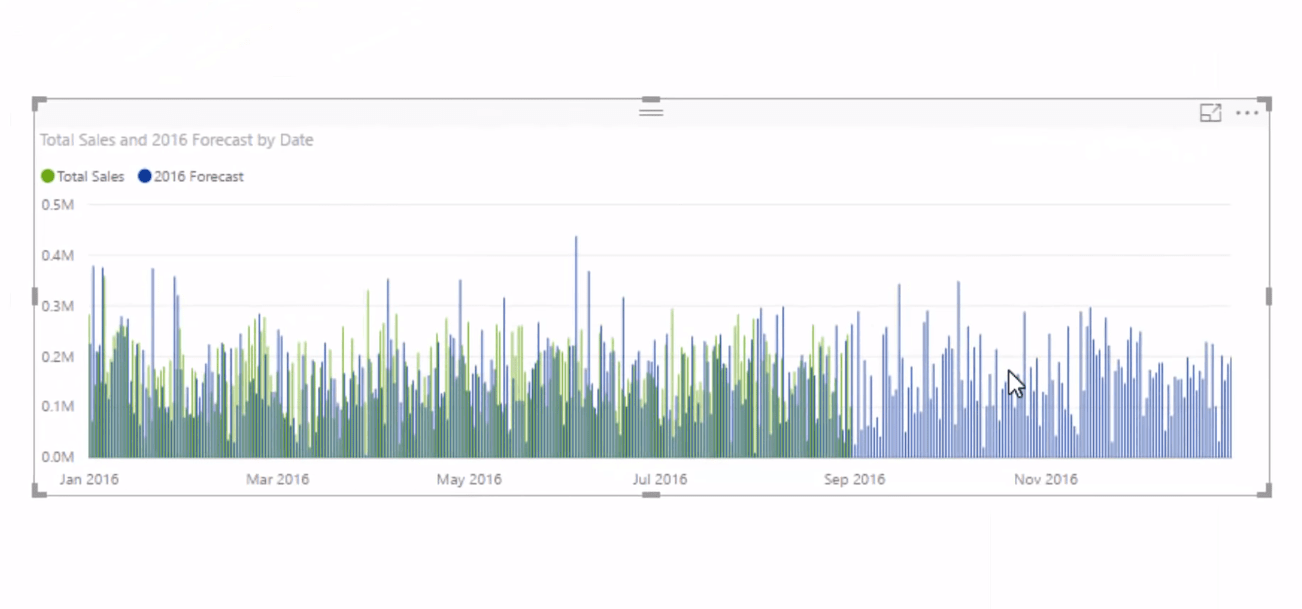1302x609 pixels.
Task: Click the top-right resize corner handle
Action: point(1264,103)
